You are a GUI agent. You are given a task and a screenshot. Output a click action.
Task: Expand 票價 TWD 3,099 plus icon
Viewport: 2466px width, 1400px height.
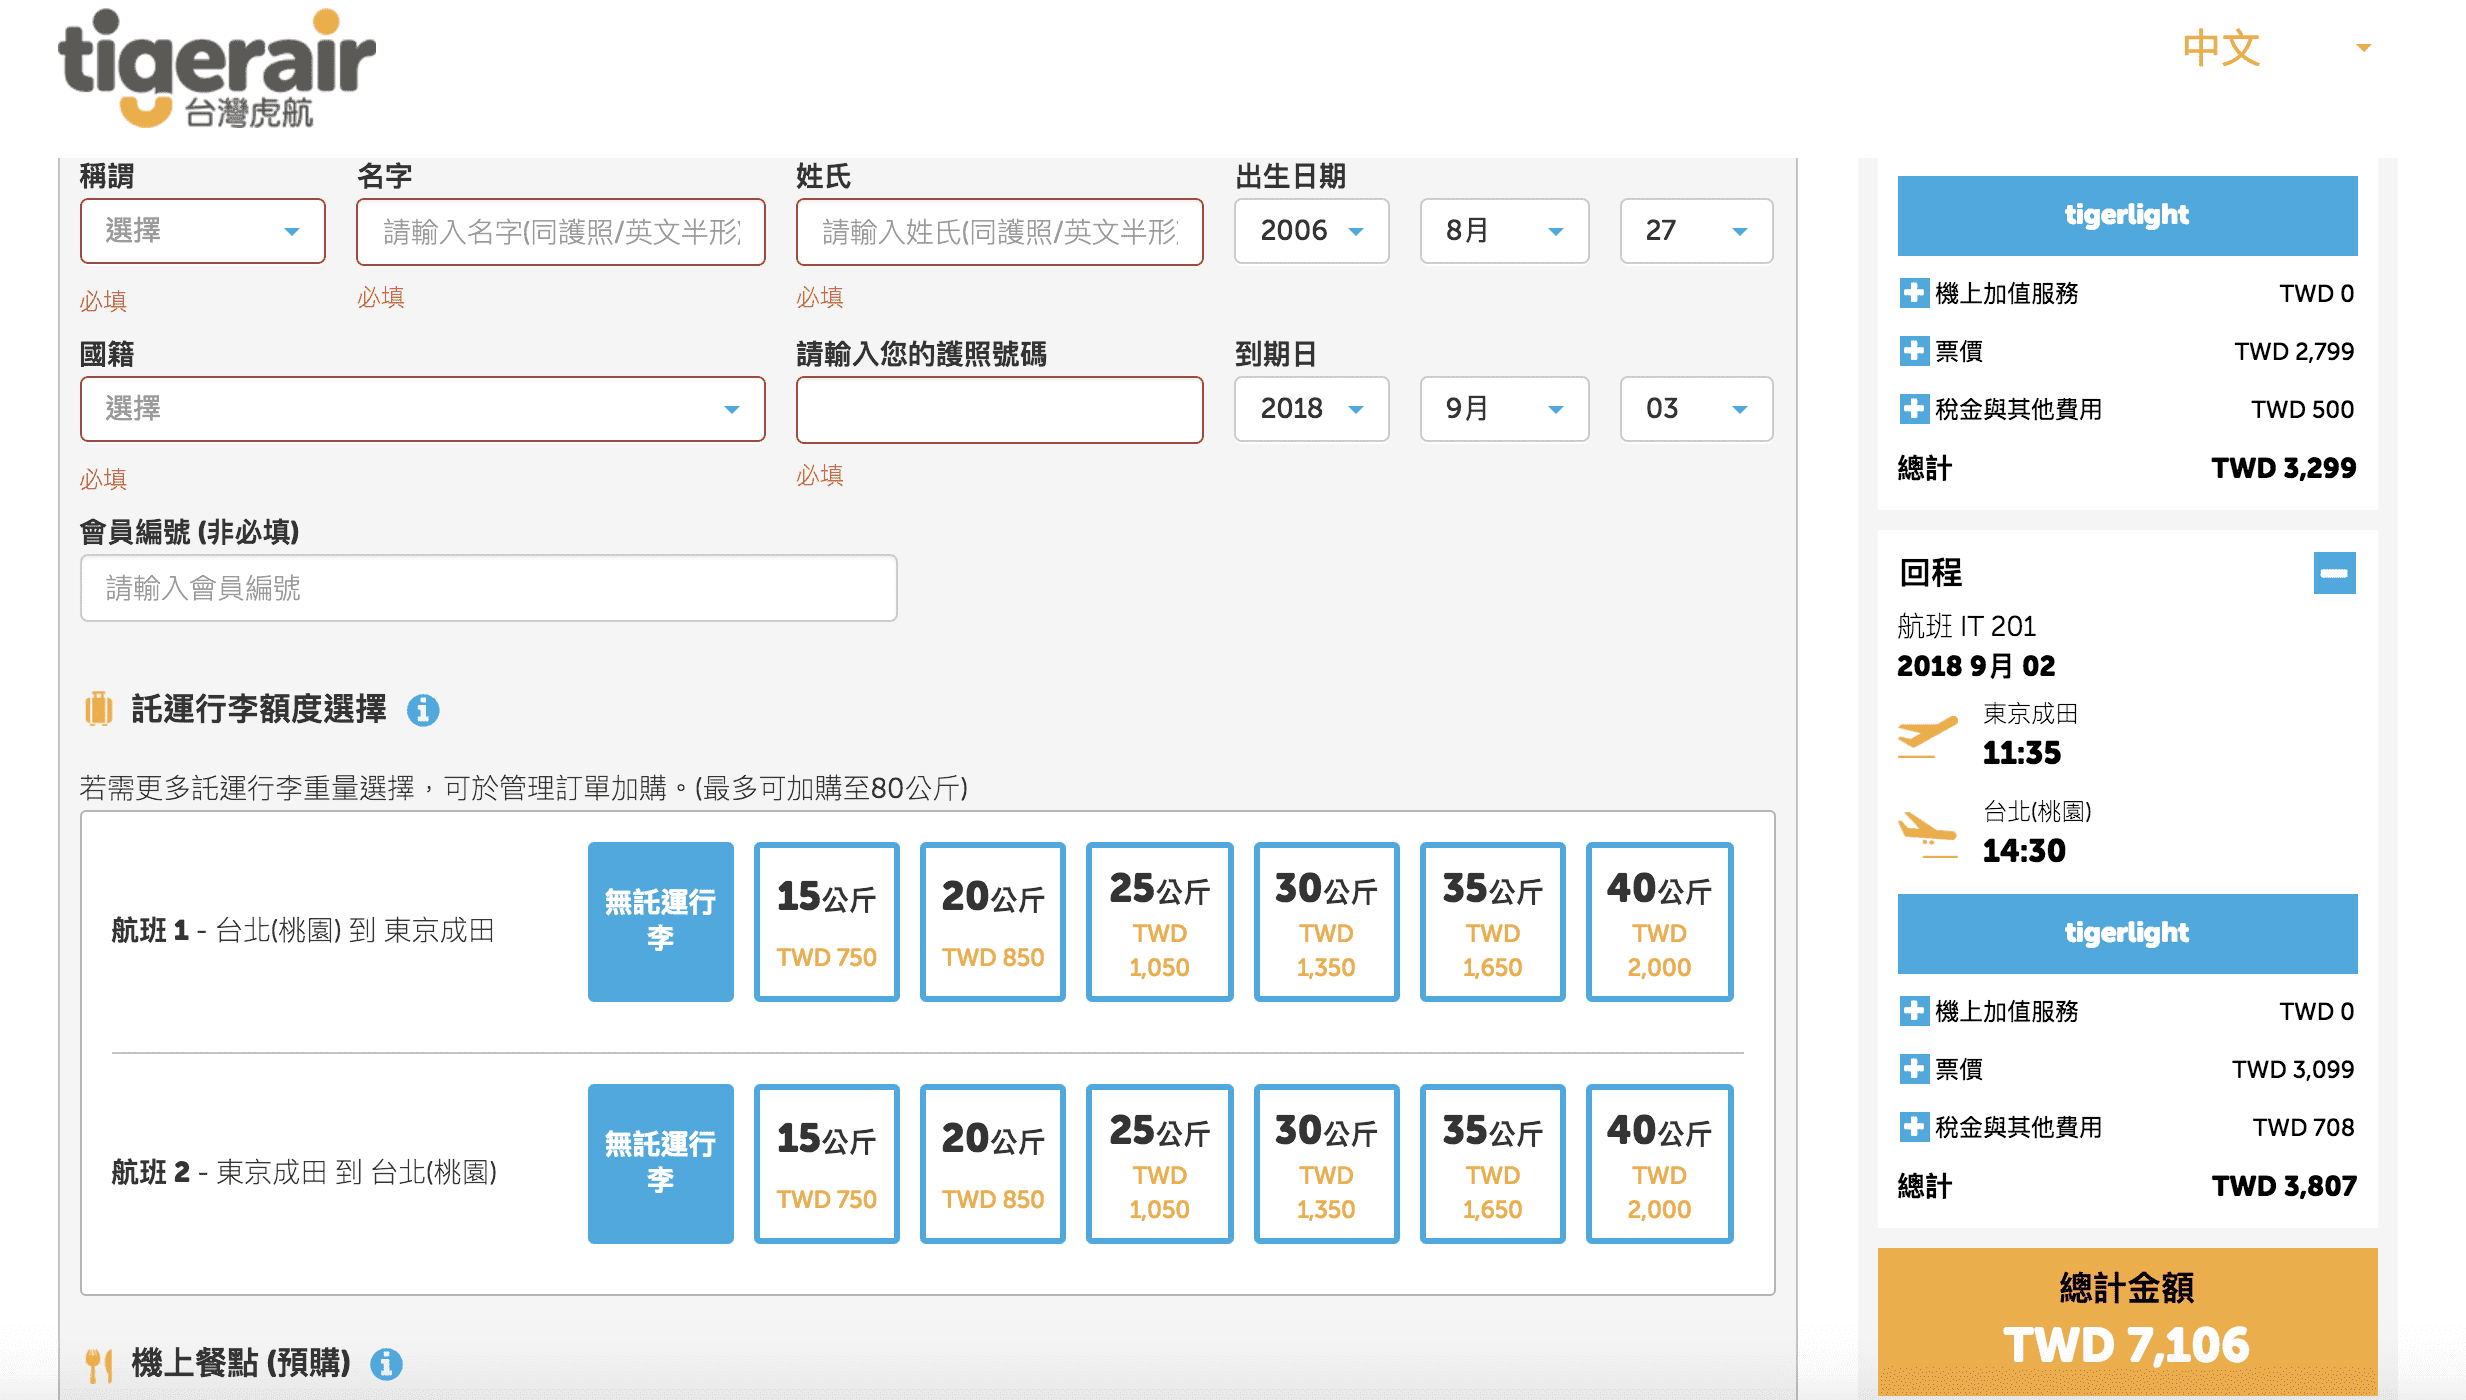(x=1913, y=1069)
